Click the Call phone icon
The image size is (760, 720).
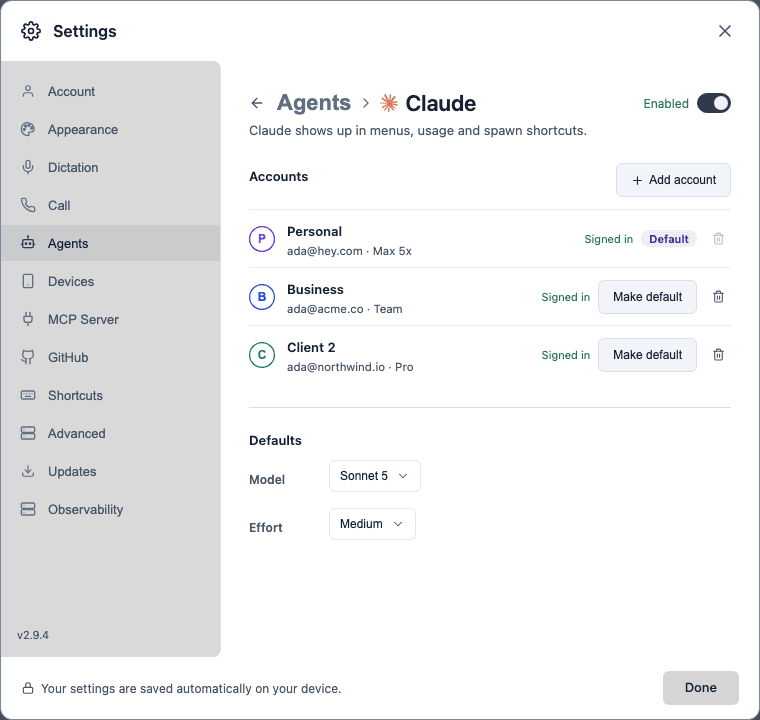coord(28,206)
